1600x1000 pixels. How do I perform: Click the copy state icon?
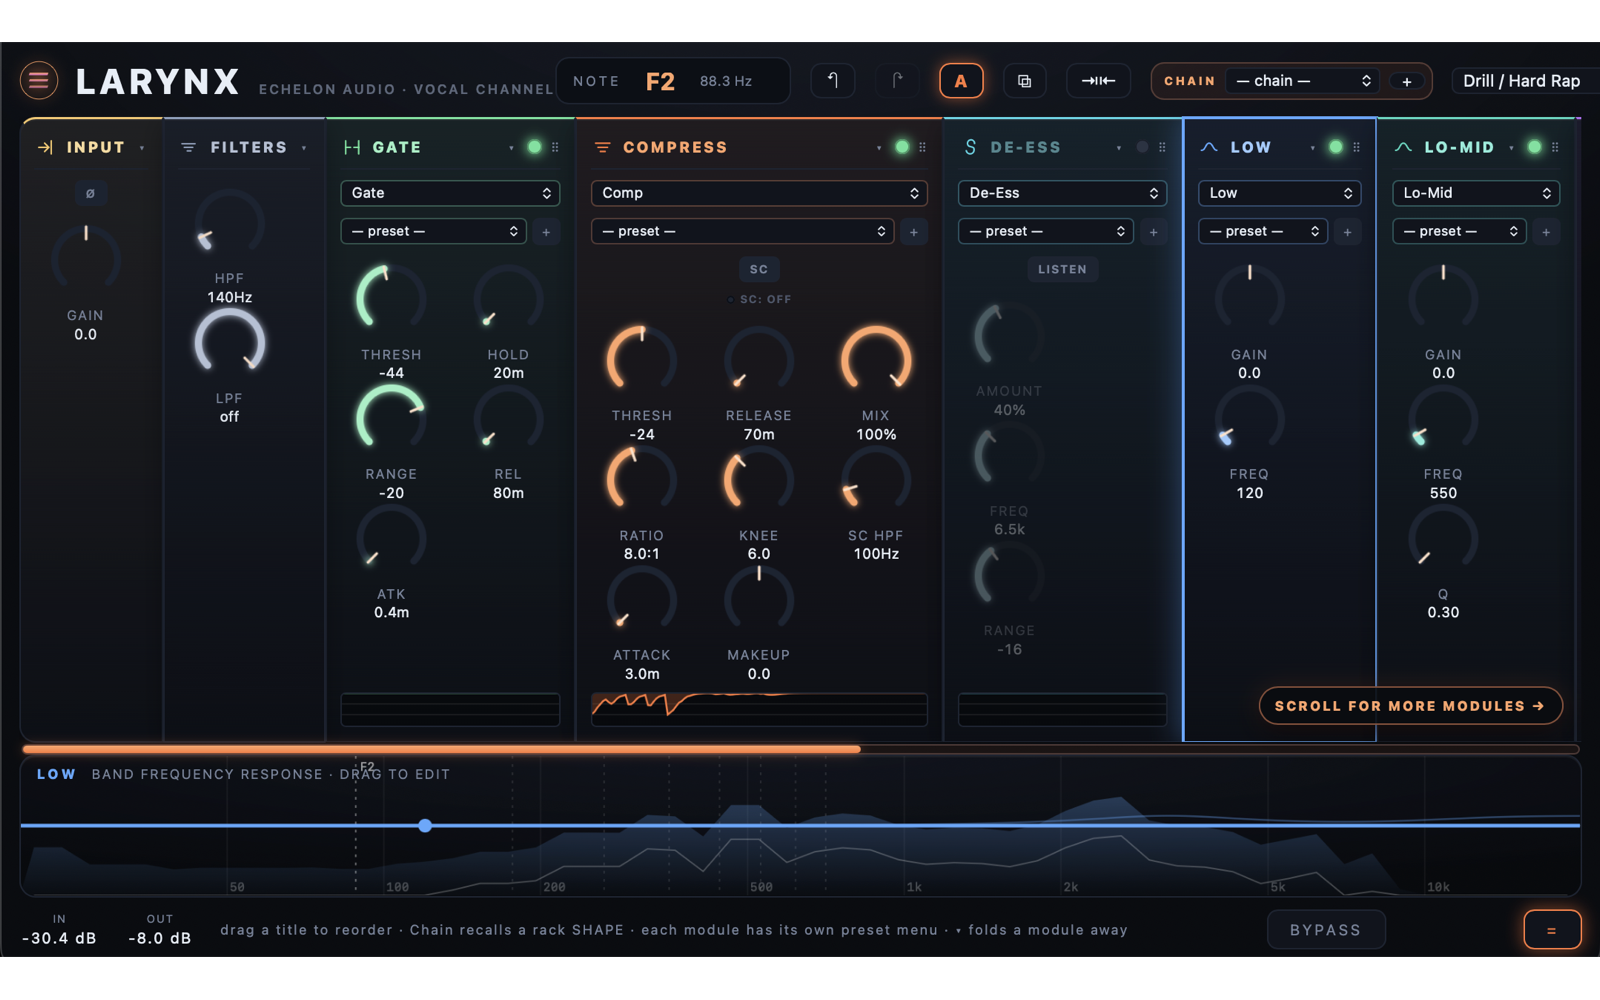(1024, 81)
